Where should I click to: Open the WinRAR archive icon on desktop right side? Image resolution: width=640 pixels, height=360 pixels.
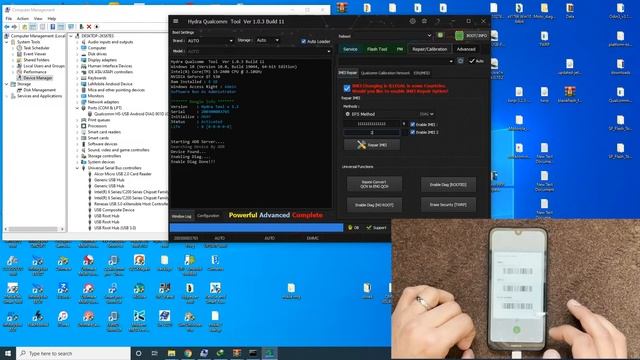pyautogui.click(x=570, y=91)
